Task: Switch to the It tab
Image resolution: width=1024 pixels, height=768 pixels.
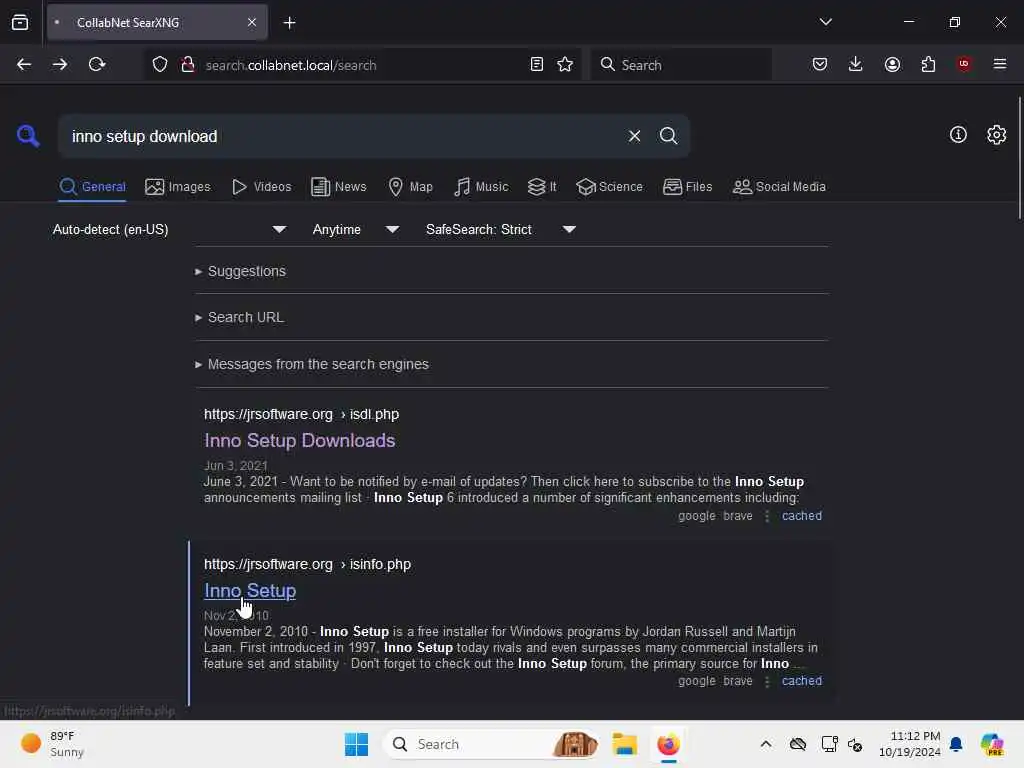Action: click(x=542, y=187)
